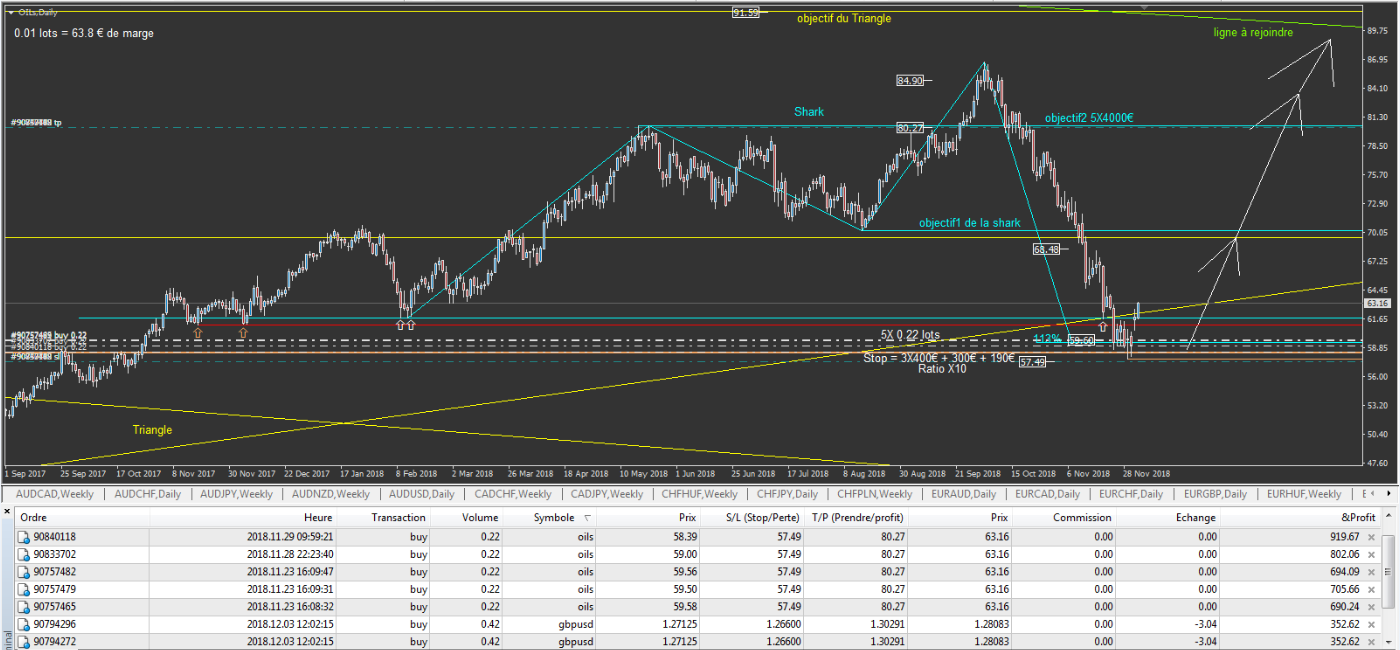Screen dimensions: 1400x650
Task: Select the orange arrow marker under 8 Nov 2017
Action: 197,331
